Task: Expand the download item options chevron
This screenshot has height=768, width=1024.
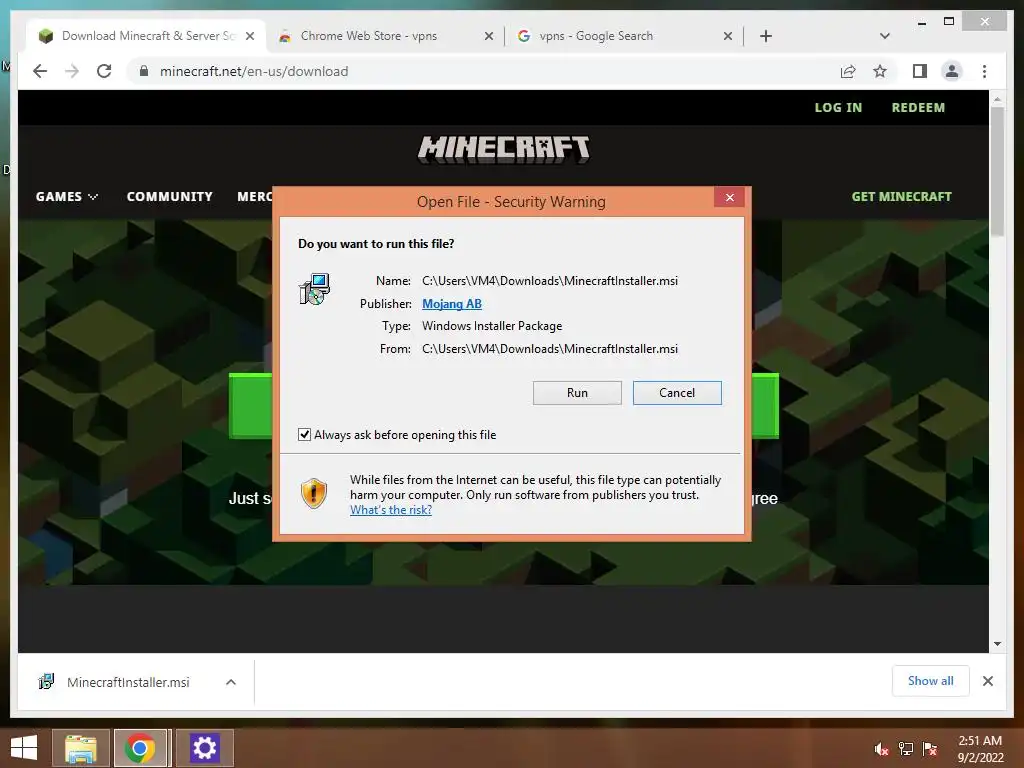Action: pyautogui.click(x=231, y=682)
